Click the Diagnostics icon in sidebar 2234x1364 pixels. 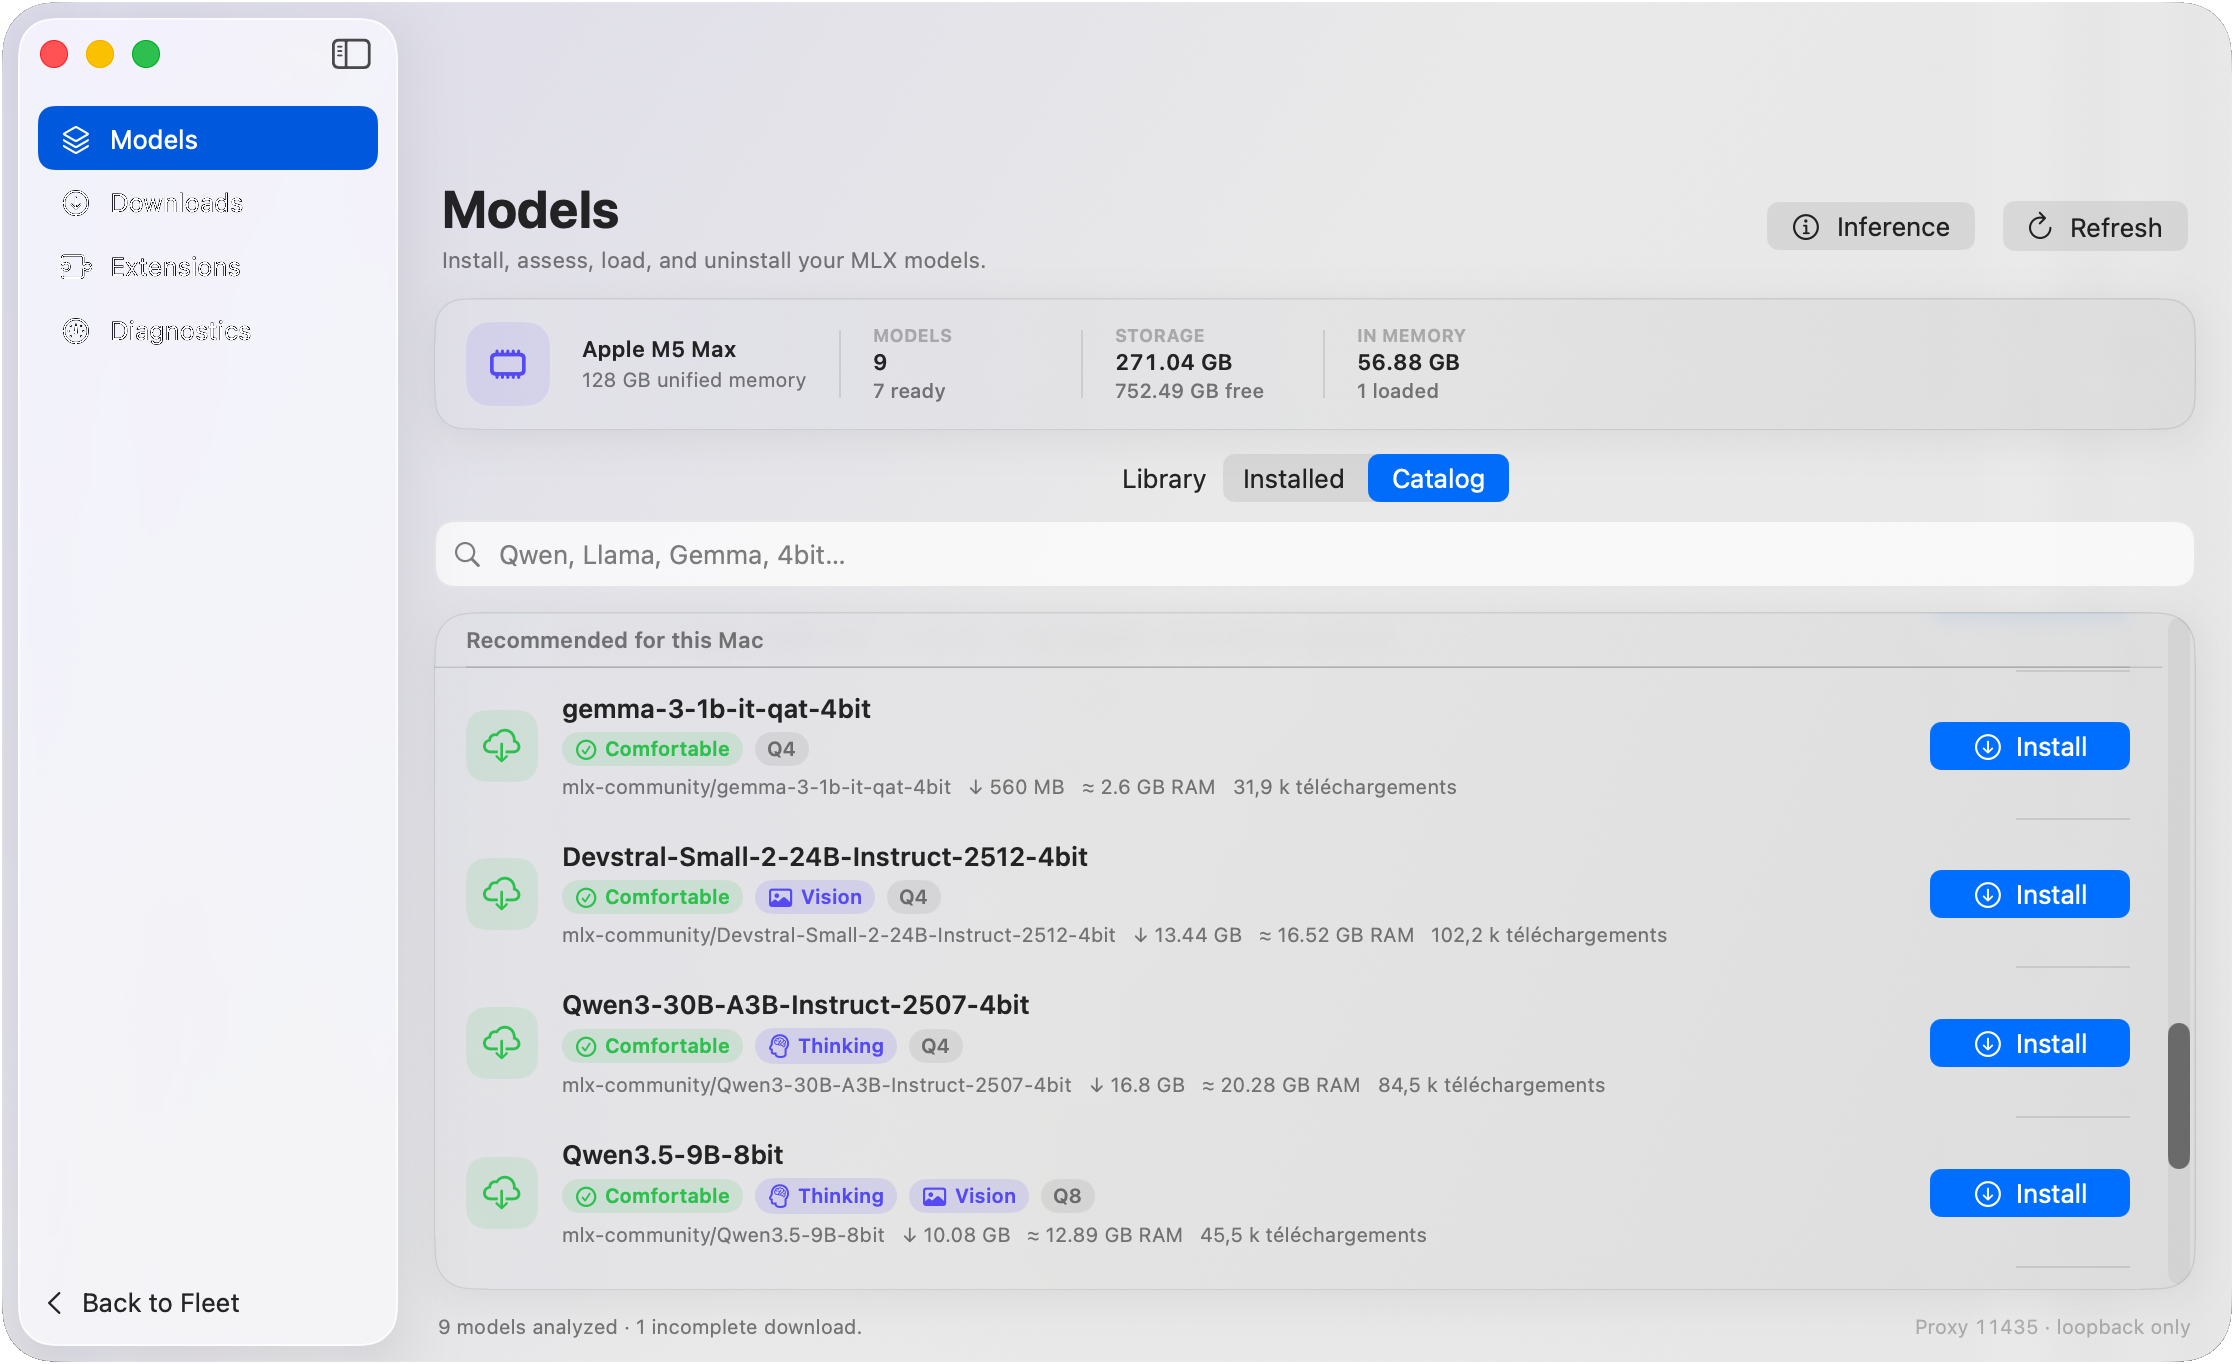76,331
